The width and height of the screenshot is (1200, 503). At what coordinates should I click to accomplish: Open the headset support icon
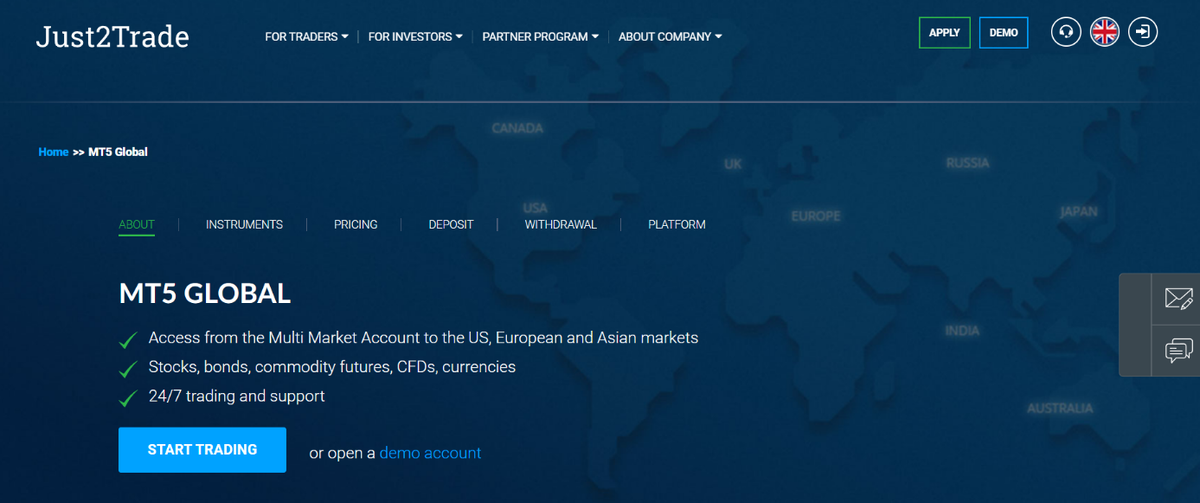pos(1066,32)
